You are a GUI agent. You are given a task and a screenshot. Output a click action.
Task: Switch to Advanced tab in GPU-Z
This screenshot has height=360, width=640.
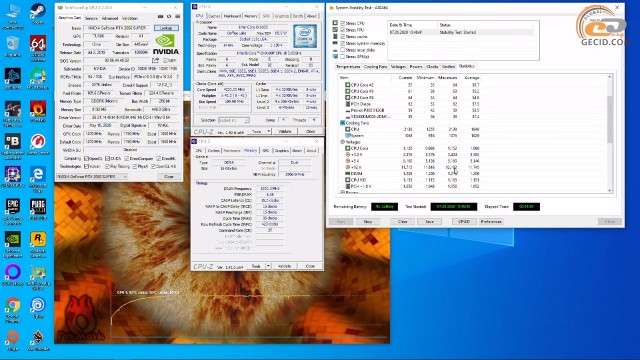coord(110,18)
